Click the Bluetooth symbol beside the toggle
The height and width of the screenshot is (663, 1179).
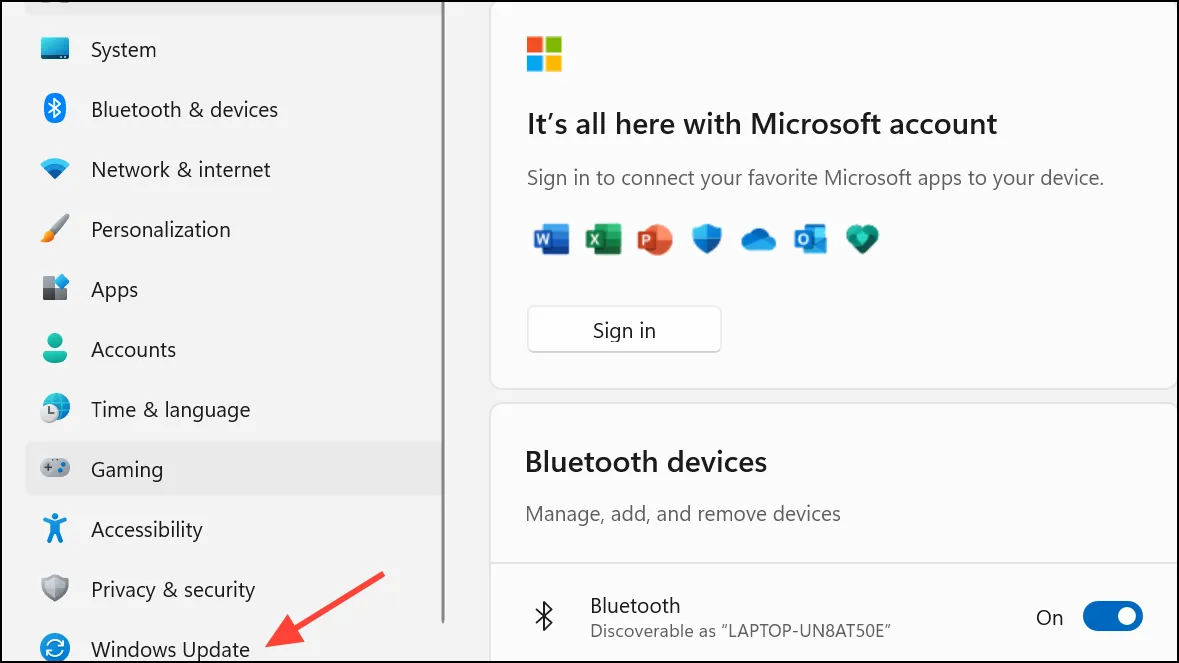(544, 616)
